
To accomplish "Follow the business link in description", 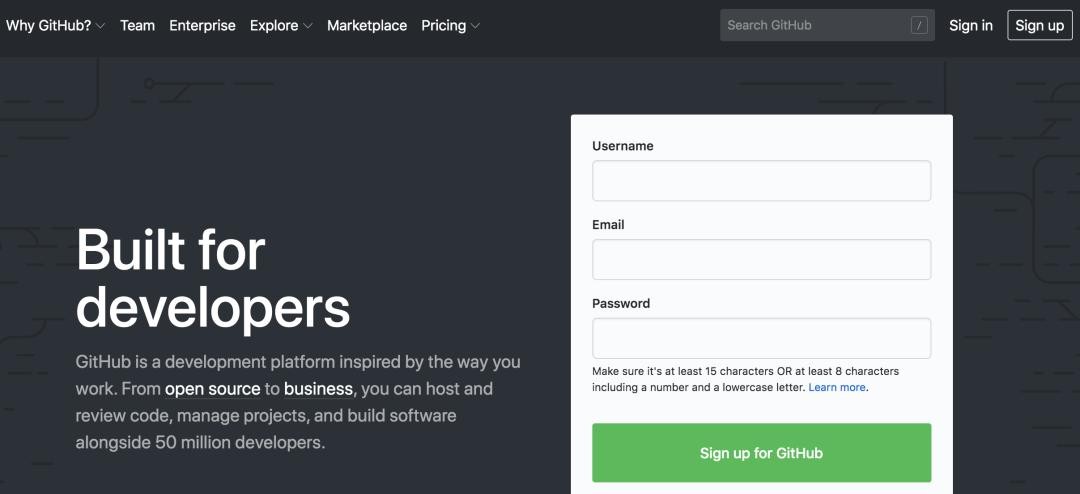I will tap(318, 388).
